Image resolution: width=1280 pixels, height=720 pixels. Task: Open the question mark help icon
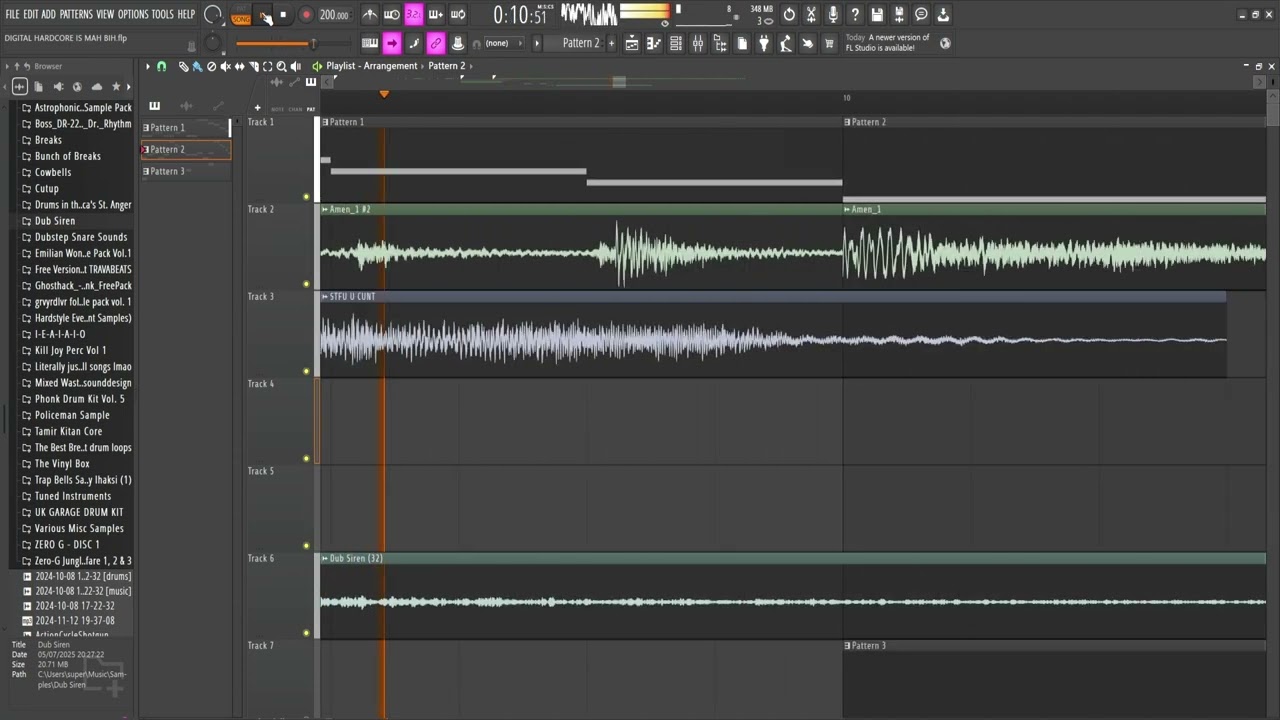click(x=855, y=14)
